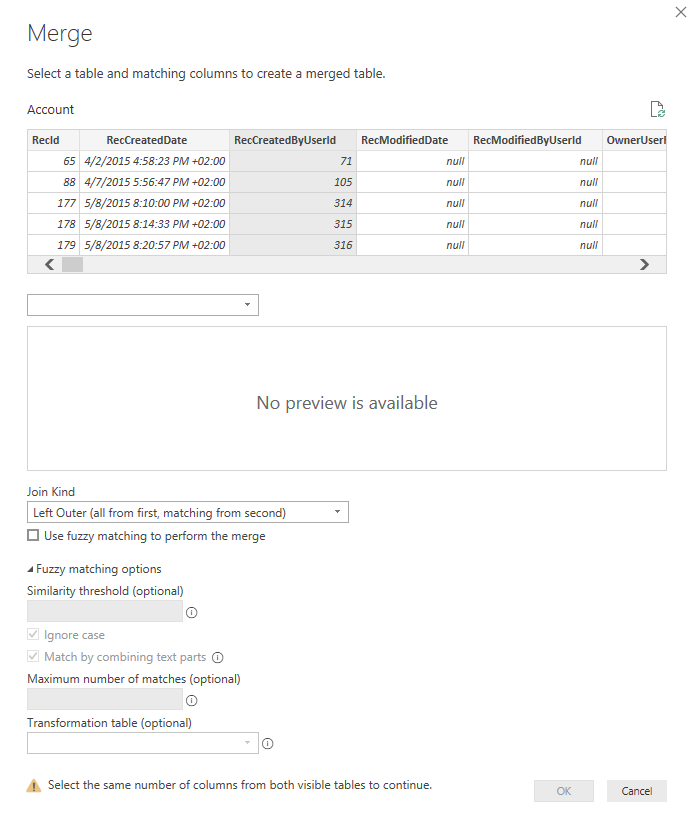Click the Cancel button
The width and height of the screenshot is (694, 824).
[636, 791]
